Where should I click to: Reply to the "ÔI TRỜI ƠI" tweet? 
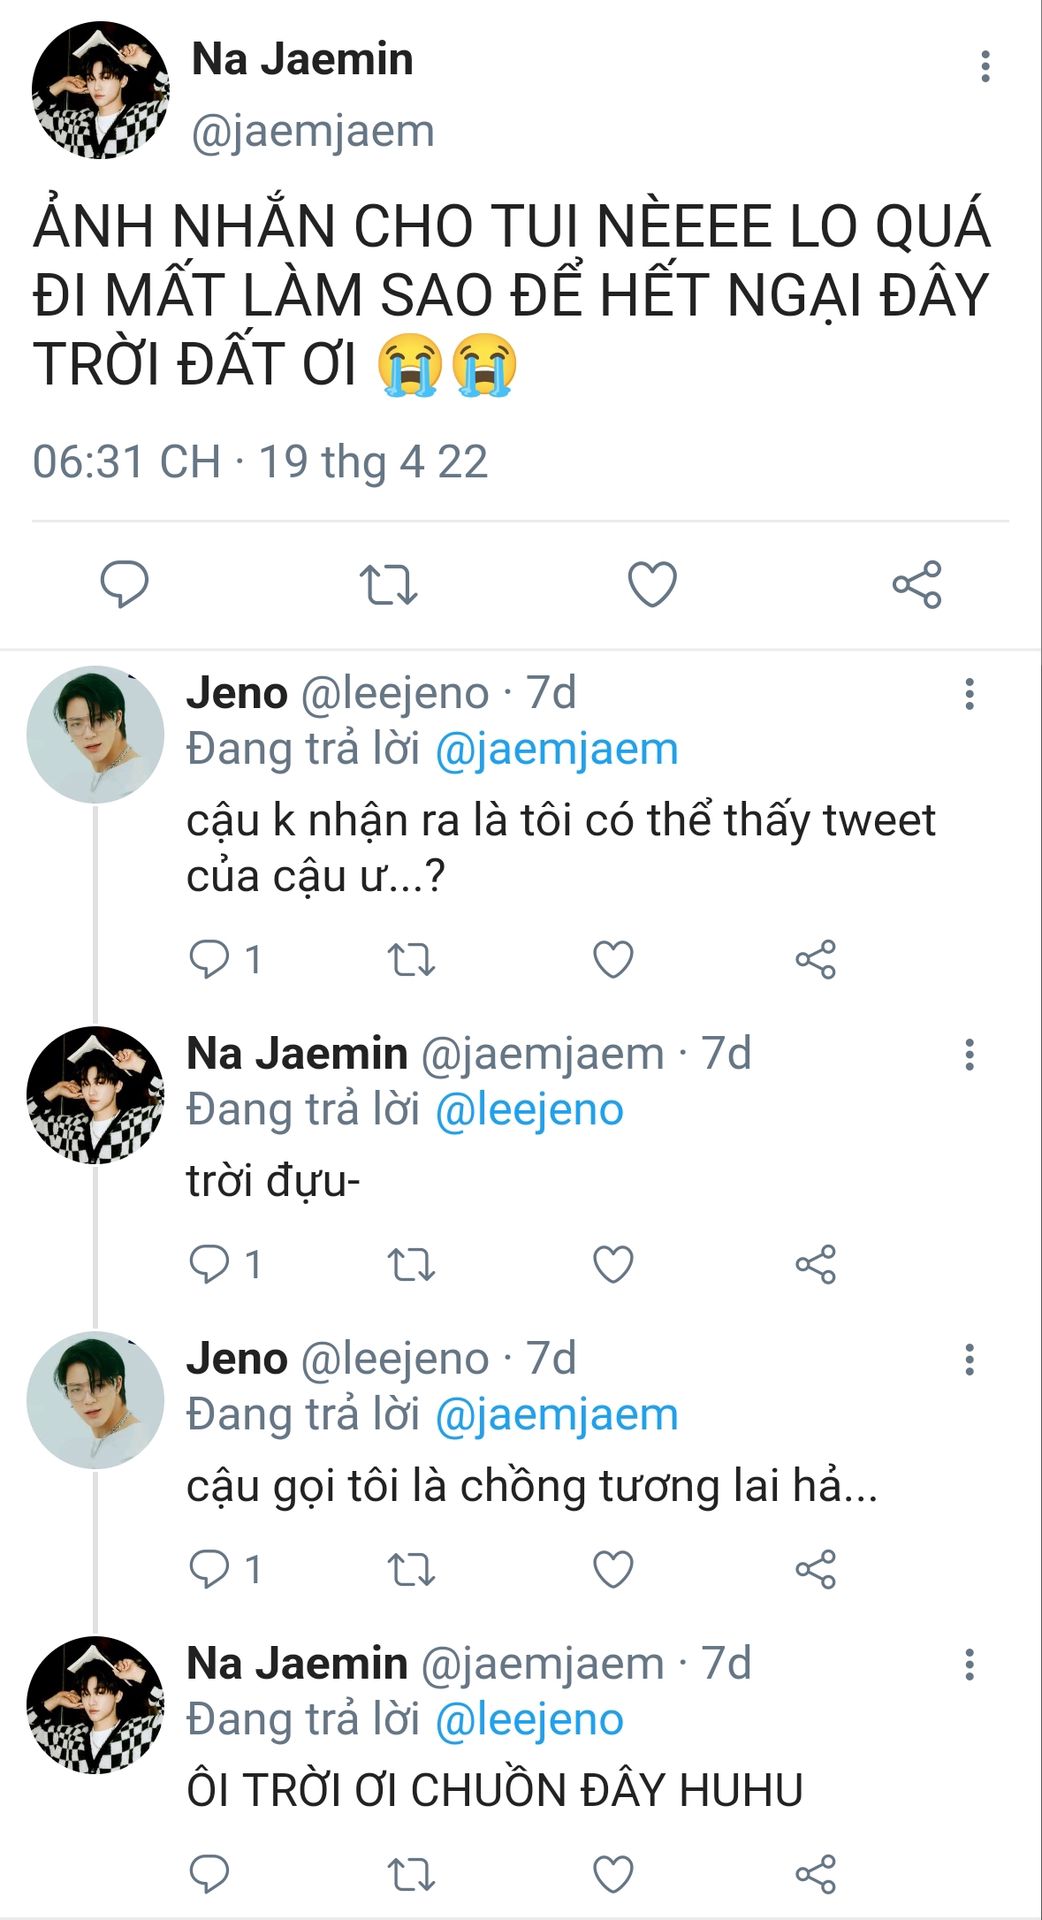click(x=210, y=1874)
